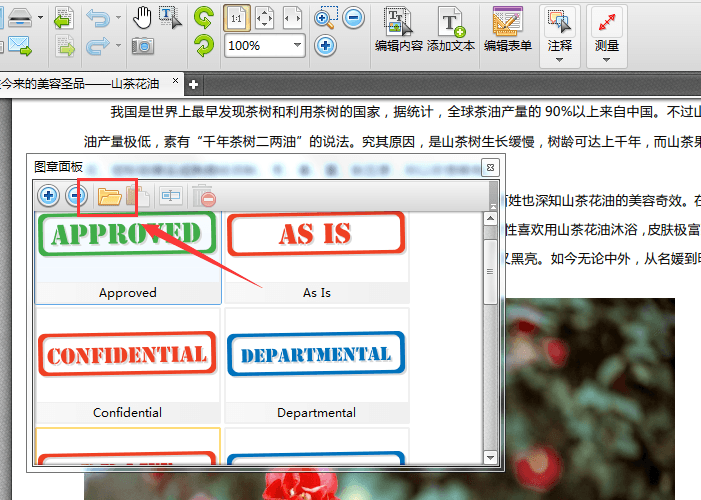Click the fit width icon
The height and width of the screenshot is (500, 701).
point(292,18)
